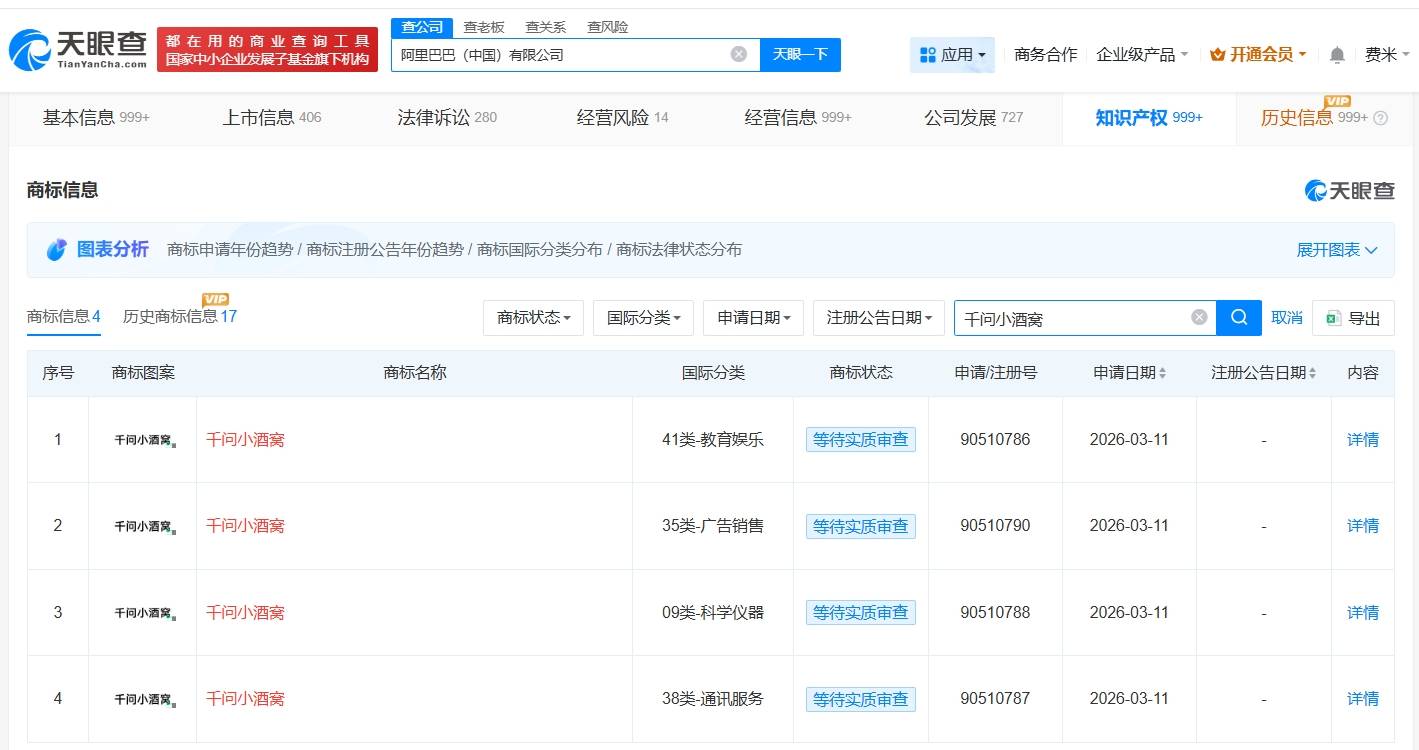
Task: Clear the 千问小酒窝 search with the X icon
Action: tap(1198, 317)
